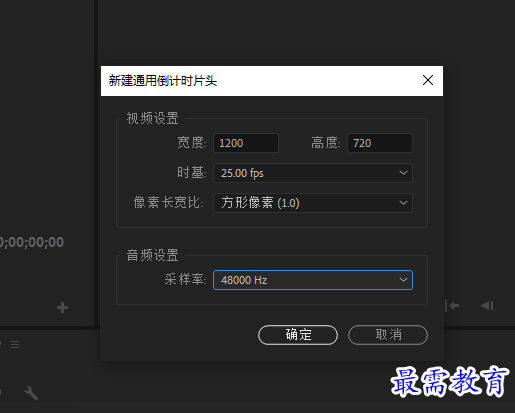Open the wrench settings icon
Screen dimensions: 515x413
pyautogui.click(x=31, y=393)
